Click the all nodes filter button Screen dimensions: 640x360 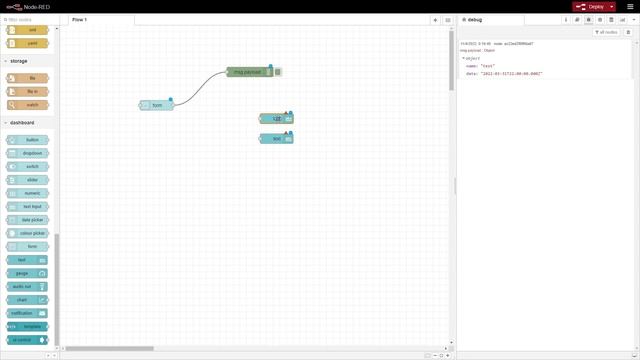(x=607, y=32)
